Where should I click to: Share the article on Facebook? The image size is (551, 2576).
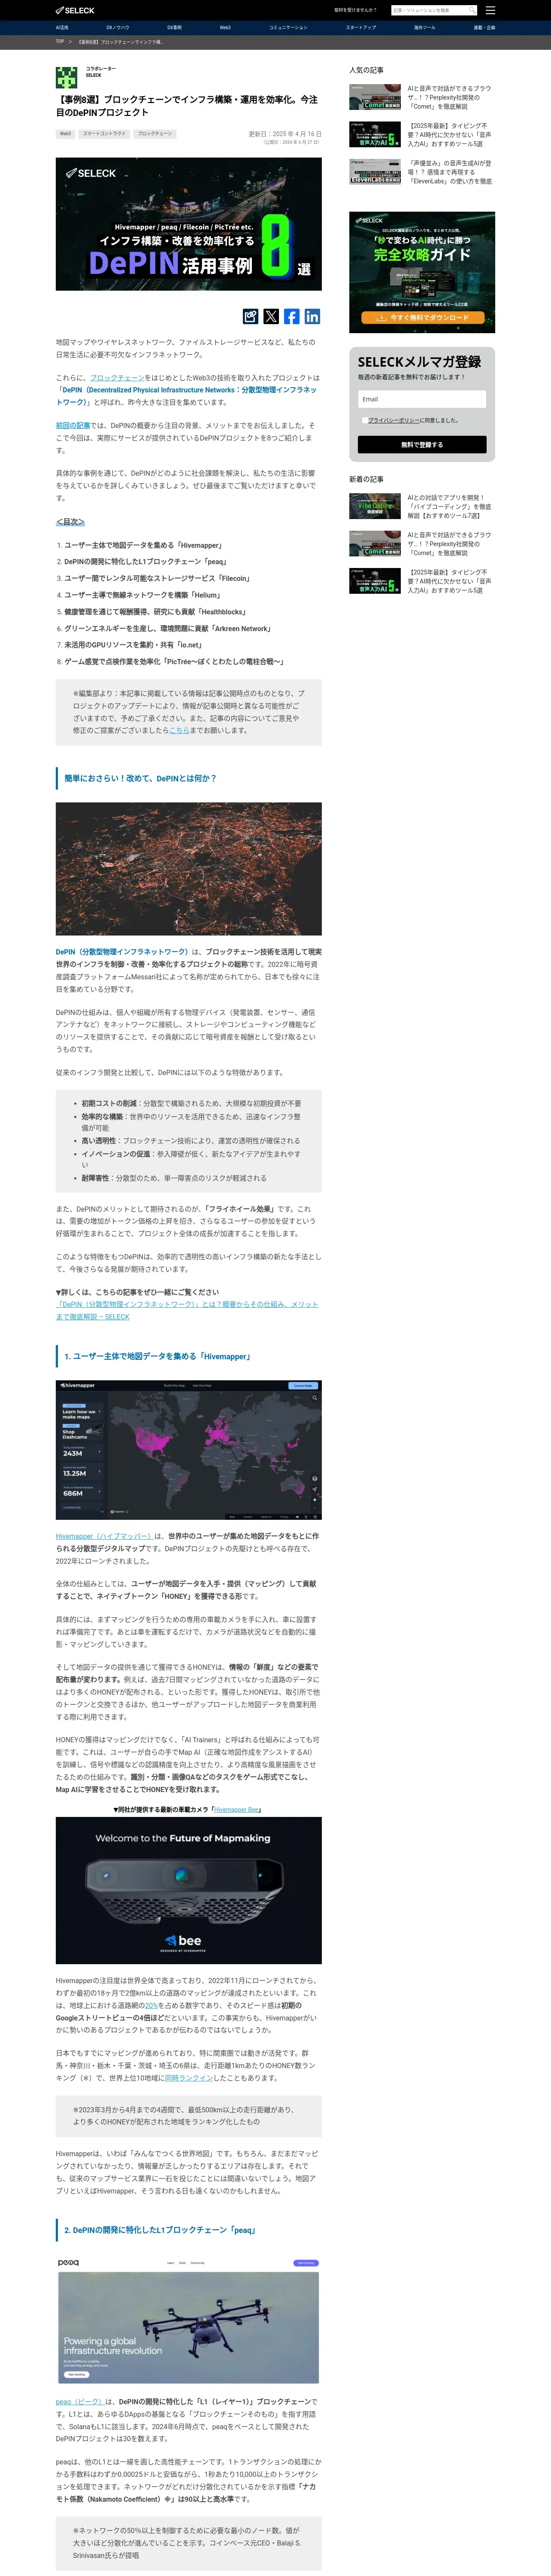click(x=292, y=316)
